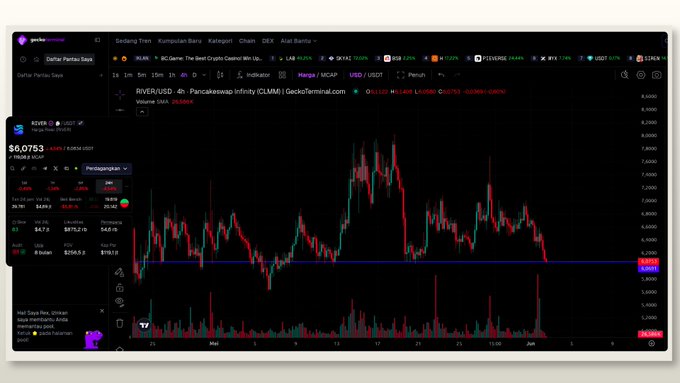This screenshot has width=680, height=383.
Task: Switch chart to Harga price mode
Action: click(x=306, y=75)
